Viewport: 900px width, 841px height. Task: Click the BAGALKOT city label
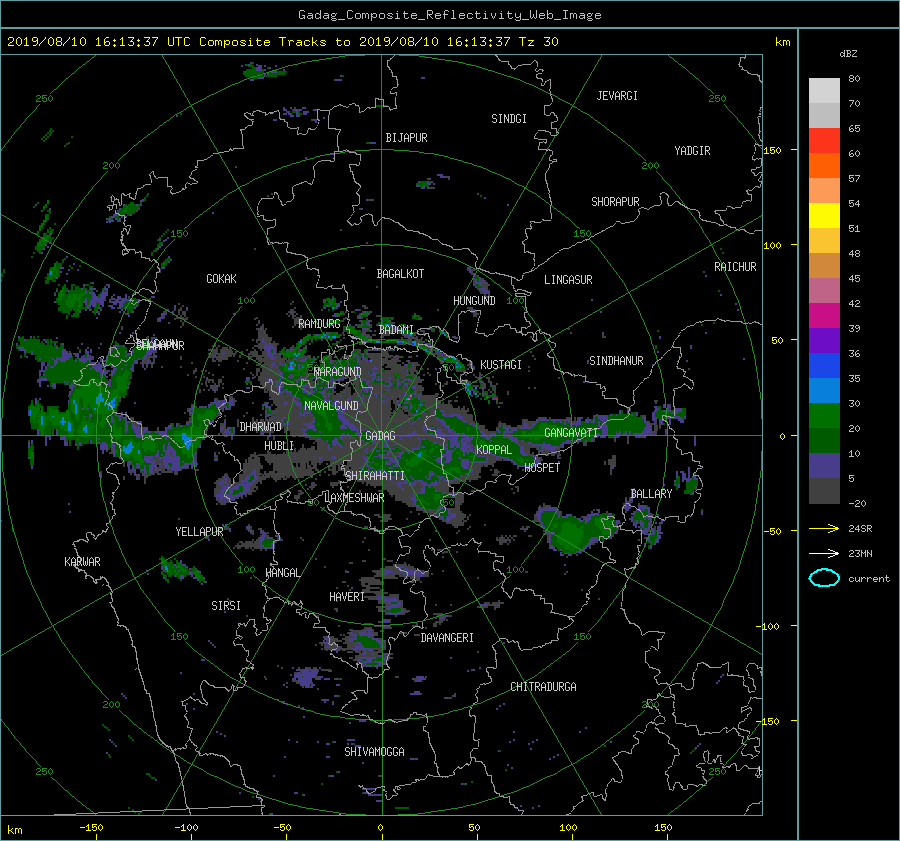[x=400, y=274]
